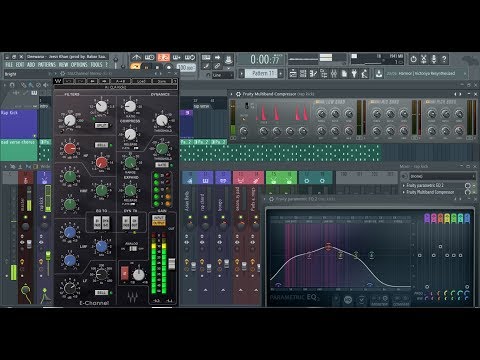This screenshot has width=480, height=360.
Task: Click the HQ button in Parametric EQ 2
Action: (x=348, y=300)
